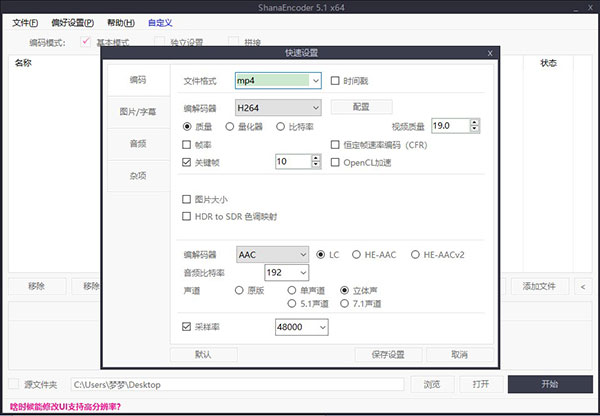Click the 打开 button
The width and height of the screenshot is (600, 416).
tap(481, 384)
